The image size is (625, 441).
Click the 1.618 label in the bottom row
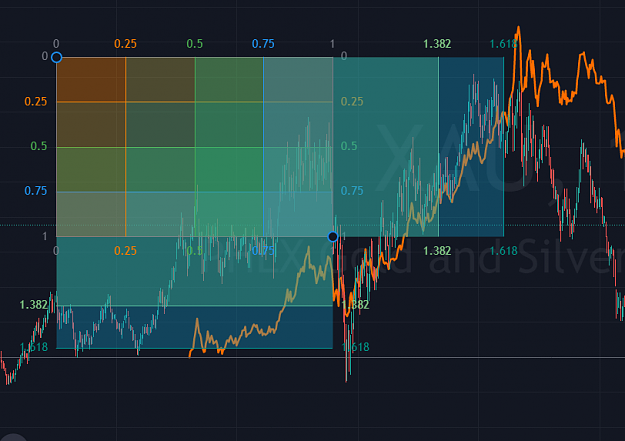click(503, 251)
